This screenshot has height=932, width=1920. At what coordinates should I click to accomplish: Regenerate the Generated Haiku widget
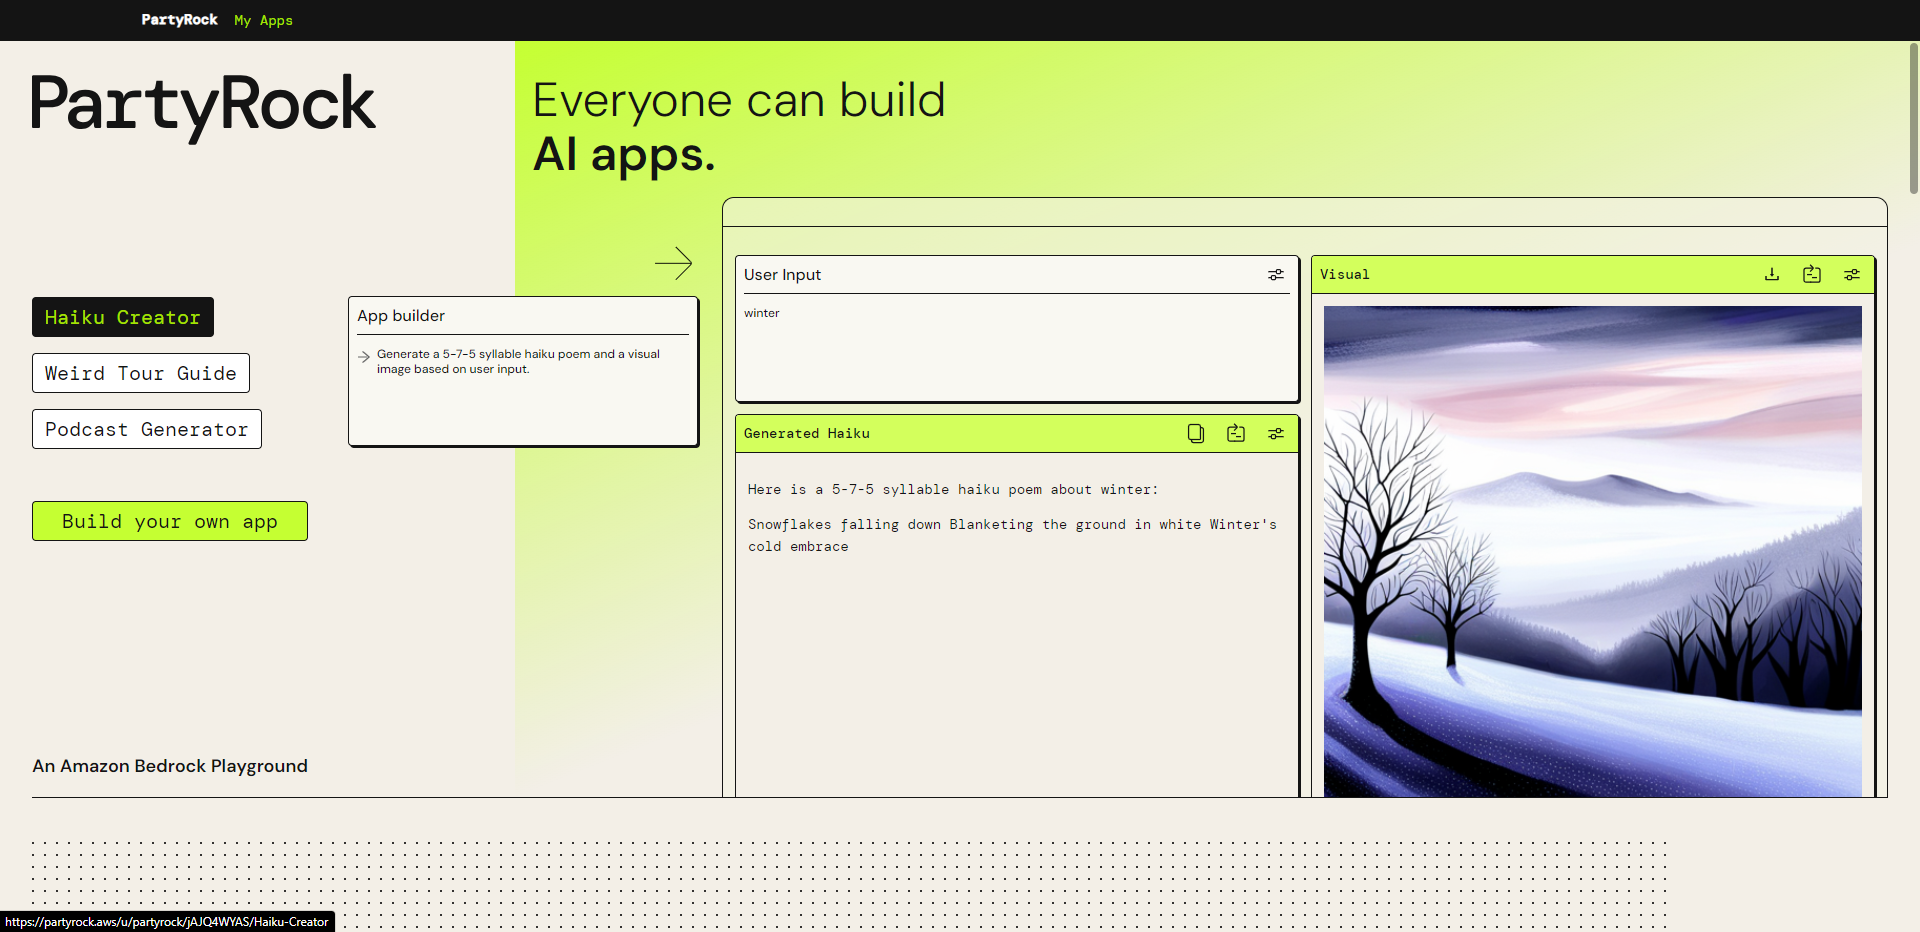click(1236, 433)
